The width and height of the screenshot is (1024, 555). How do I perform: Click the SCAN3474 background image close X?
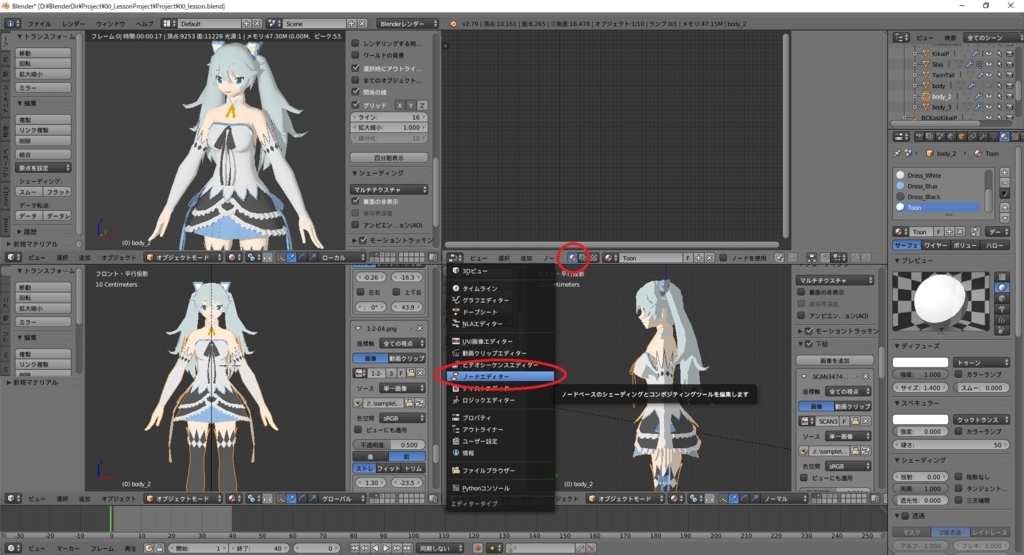coord(865,377)
